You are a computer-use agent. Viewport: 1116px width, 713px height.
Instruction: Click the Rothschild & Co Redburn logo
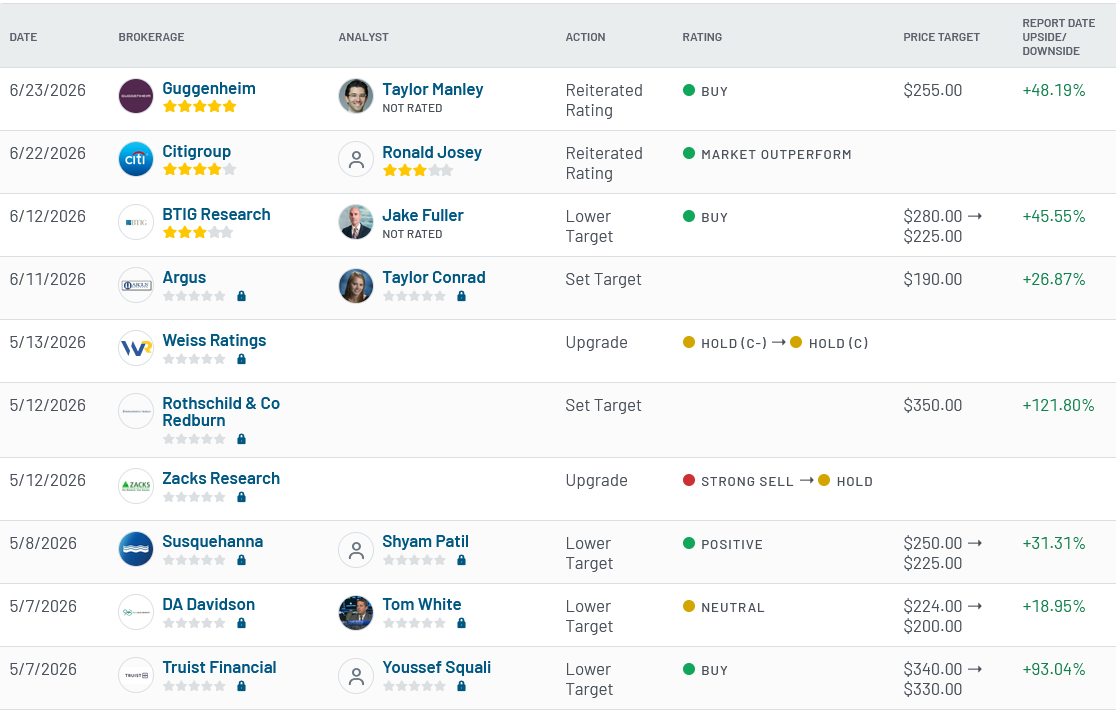pos(136,411)
